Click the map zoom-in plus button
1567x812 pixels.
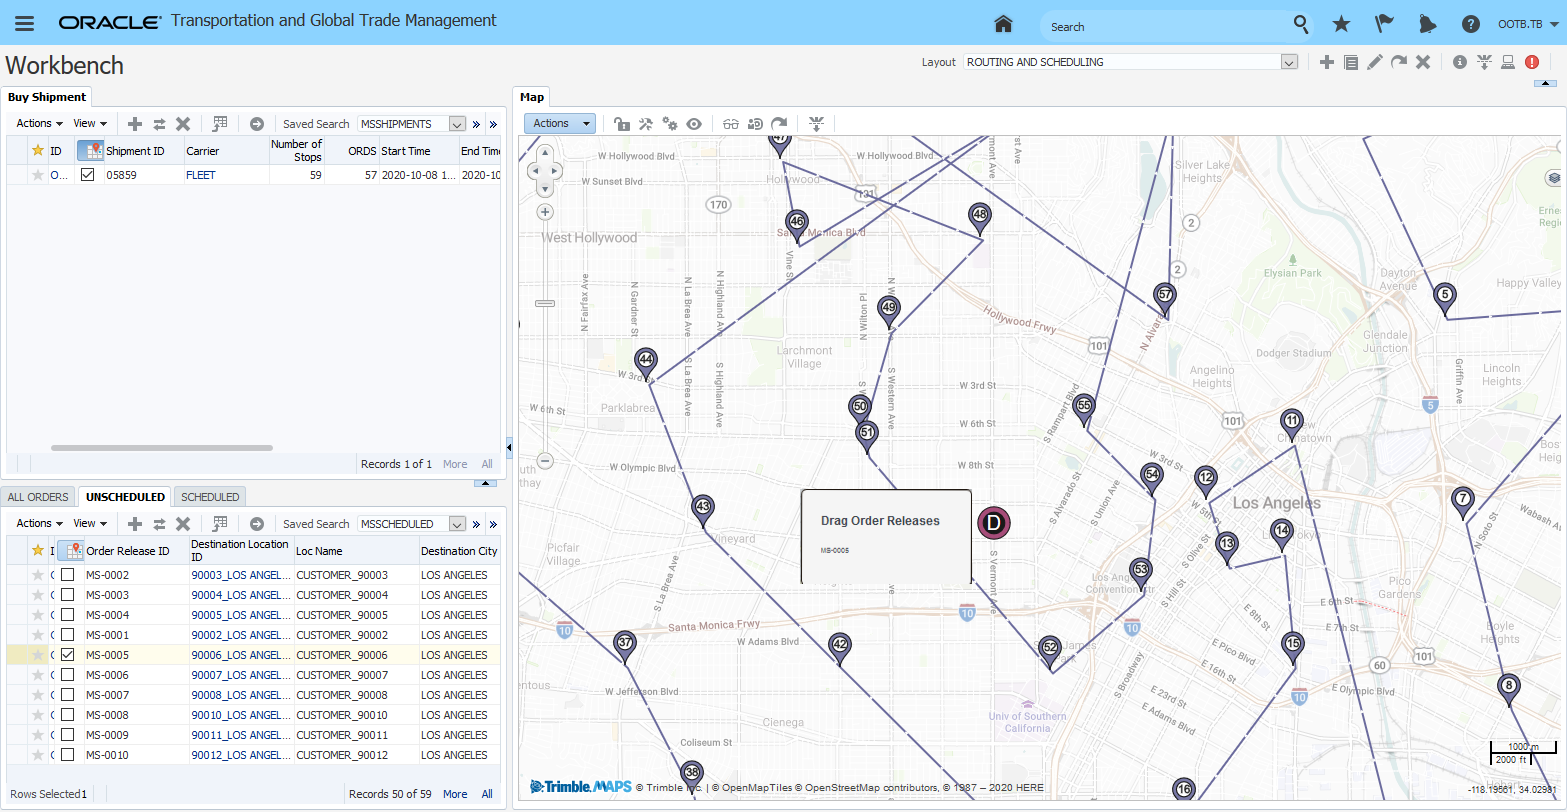click(545, 212)
